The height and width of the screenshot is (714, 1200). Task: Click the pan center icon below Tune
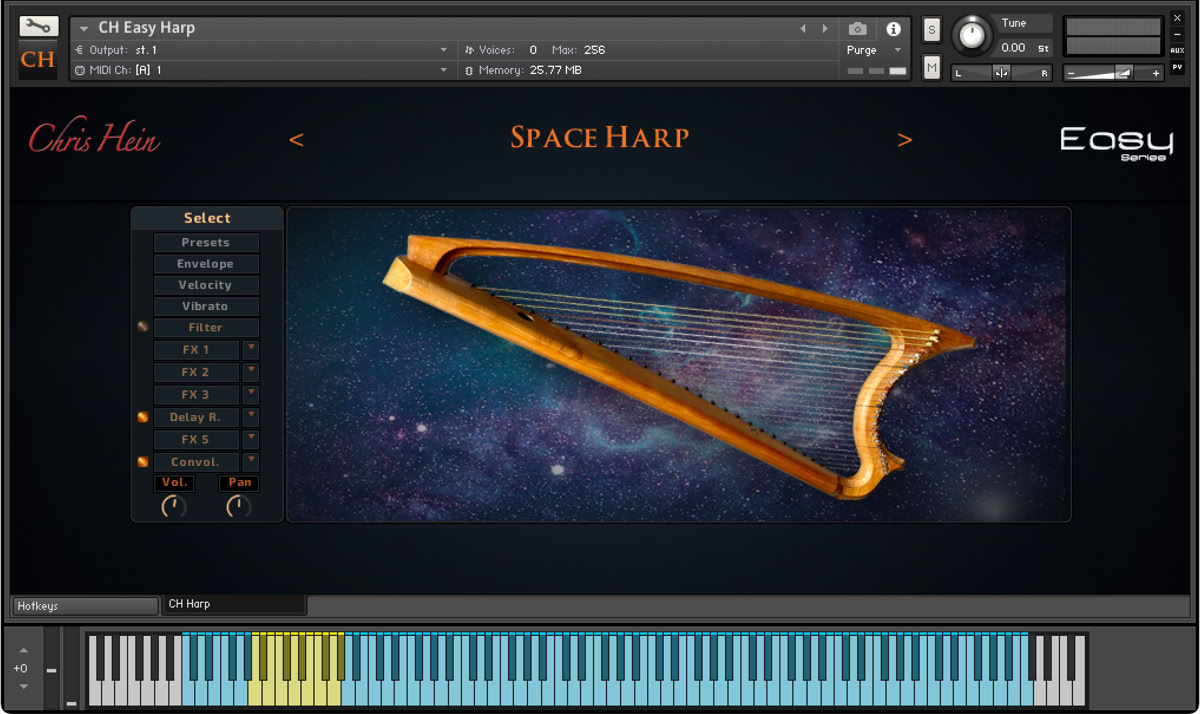pos(1001,73)
